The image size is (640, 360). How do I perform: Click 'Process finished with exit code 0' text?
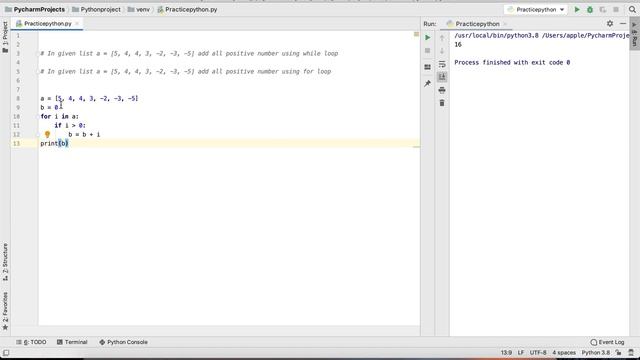(x=512, y=62)
